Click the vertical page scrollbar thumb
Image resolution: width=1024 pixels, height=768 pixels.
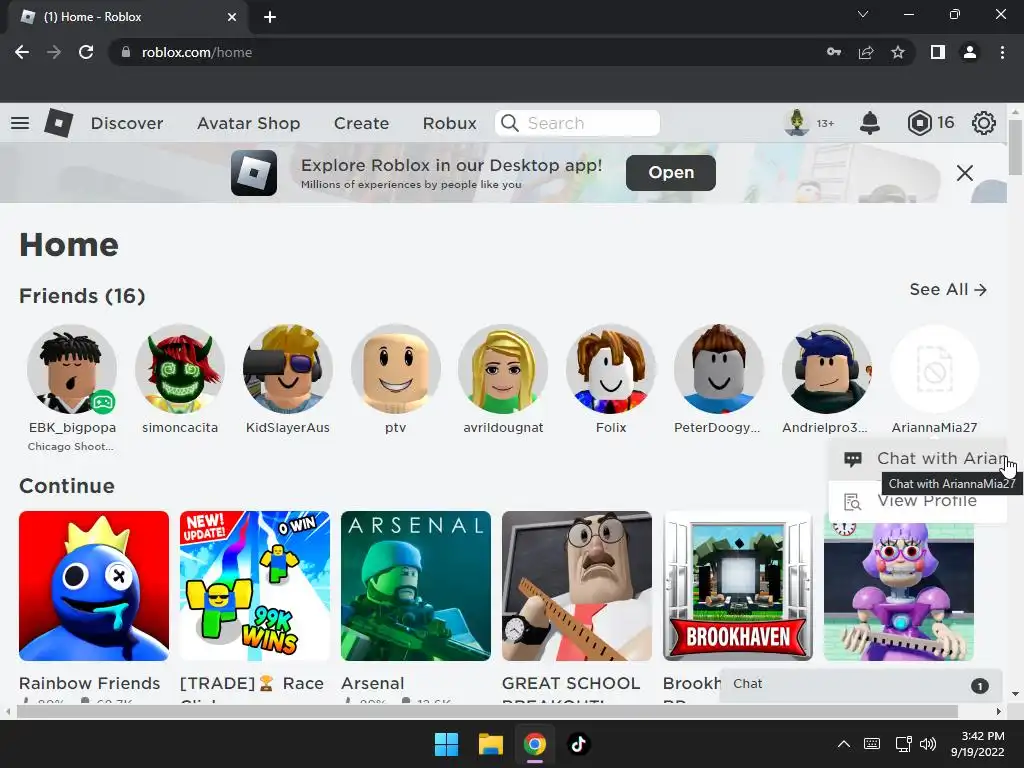pyautogui.click(x=1015, y=147)
